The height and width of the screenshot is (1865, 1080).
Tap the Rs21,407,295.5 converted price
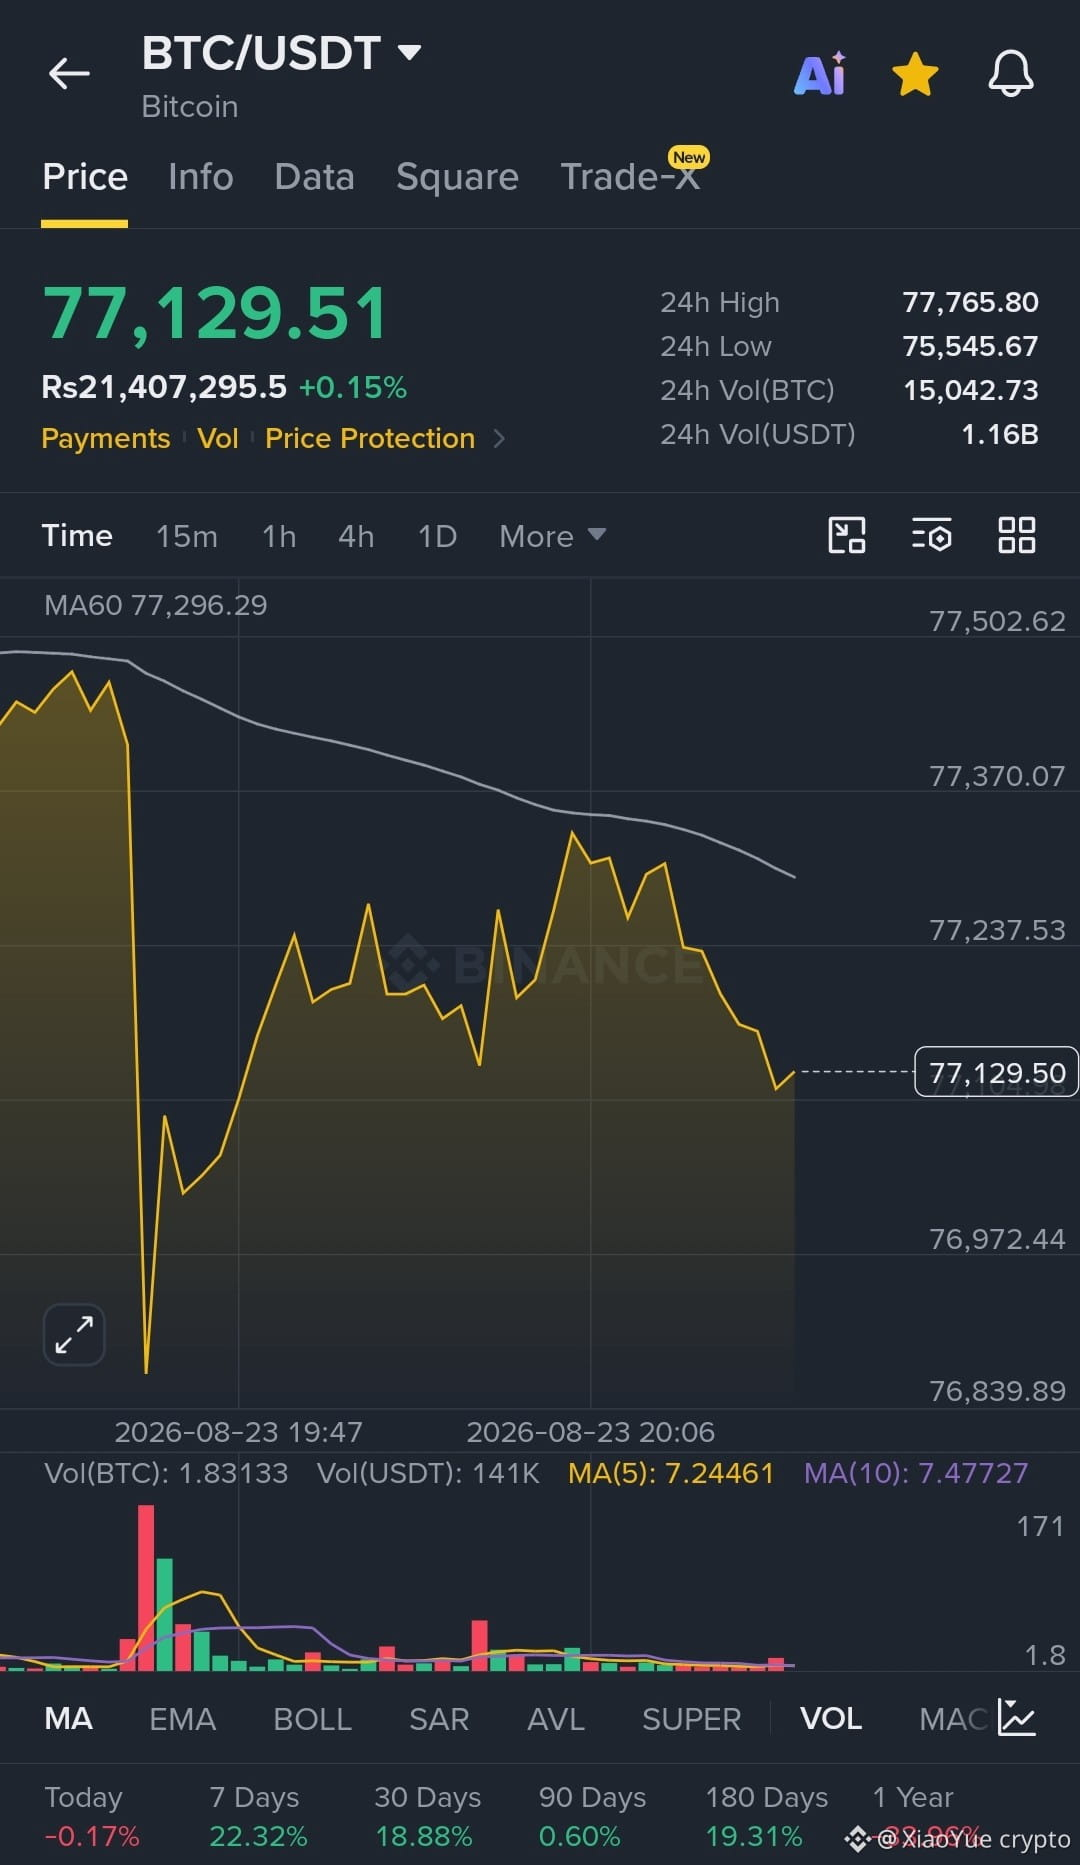[x=164, y=387]
